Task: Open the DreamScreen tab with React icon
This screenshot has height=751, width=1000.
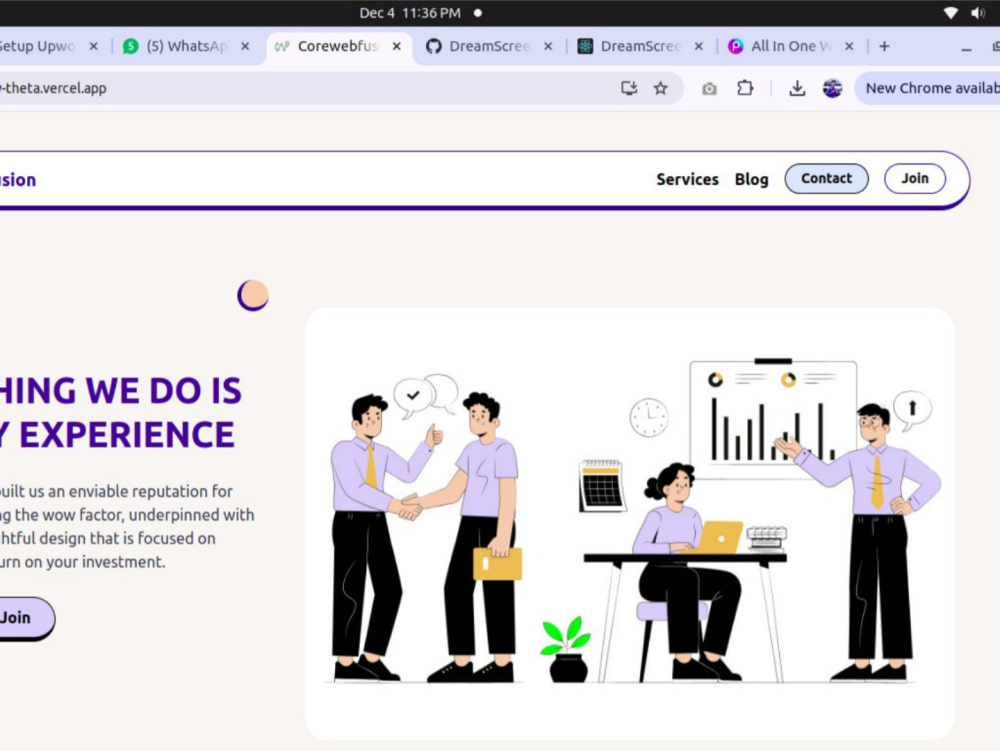Action: point(640,47)
